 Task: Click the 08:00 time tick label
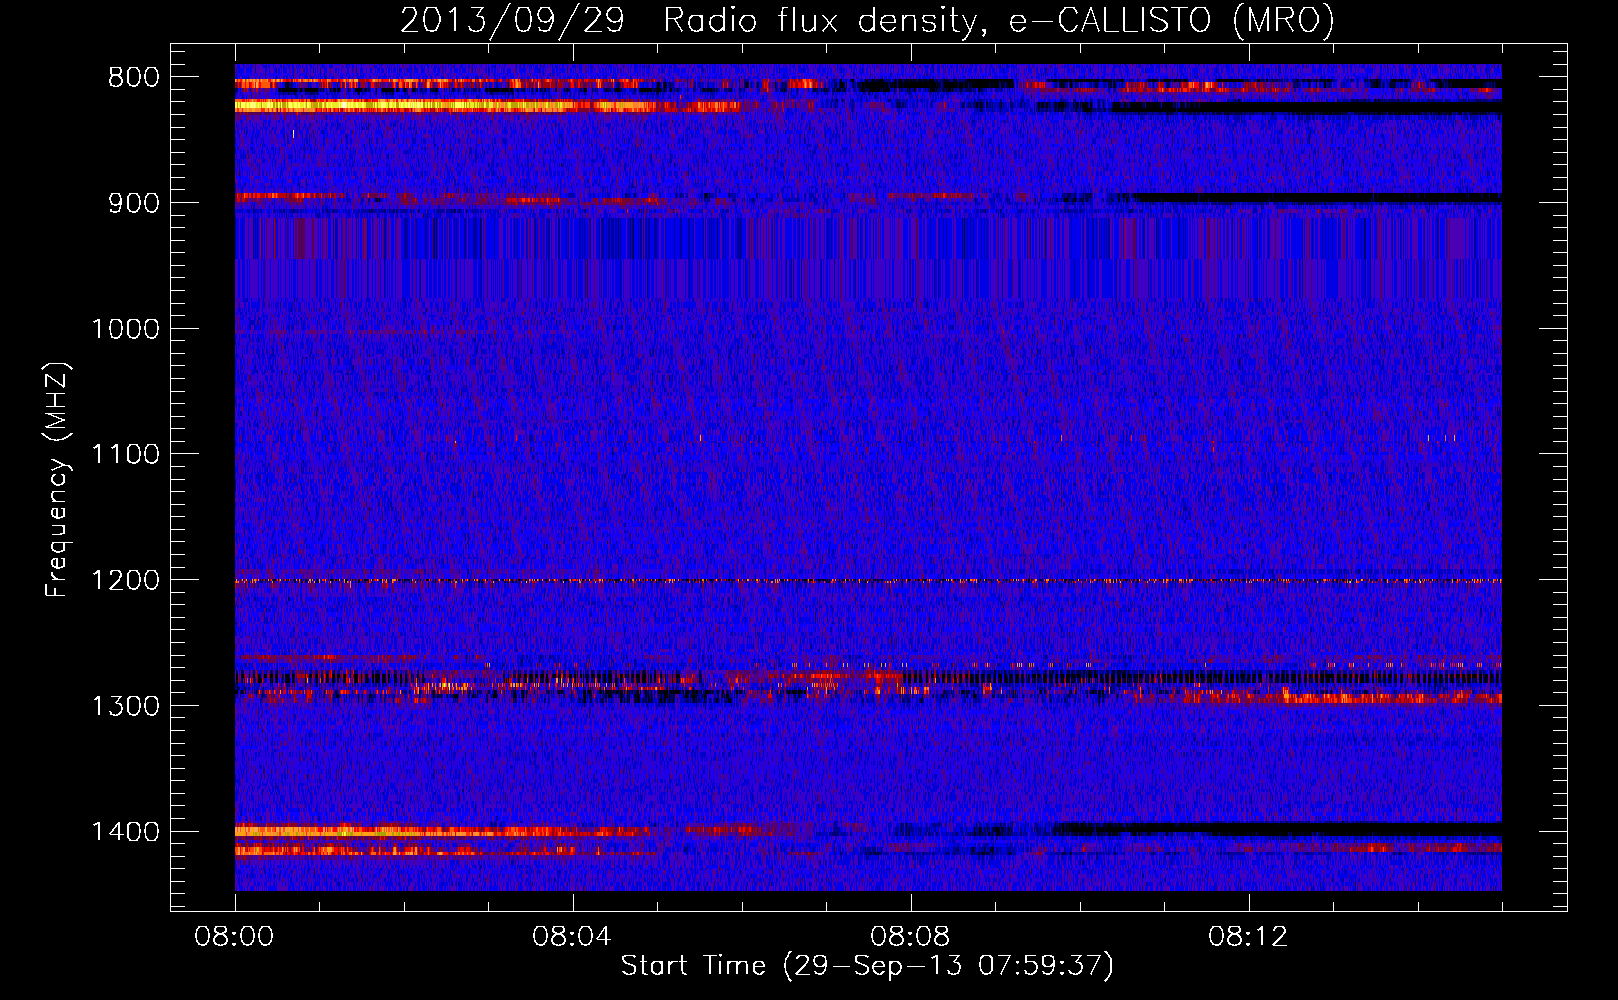coord(235,937)
